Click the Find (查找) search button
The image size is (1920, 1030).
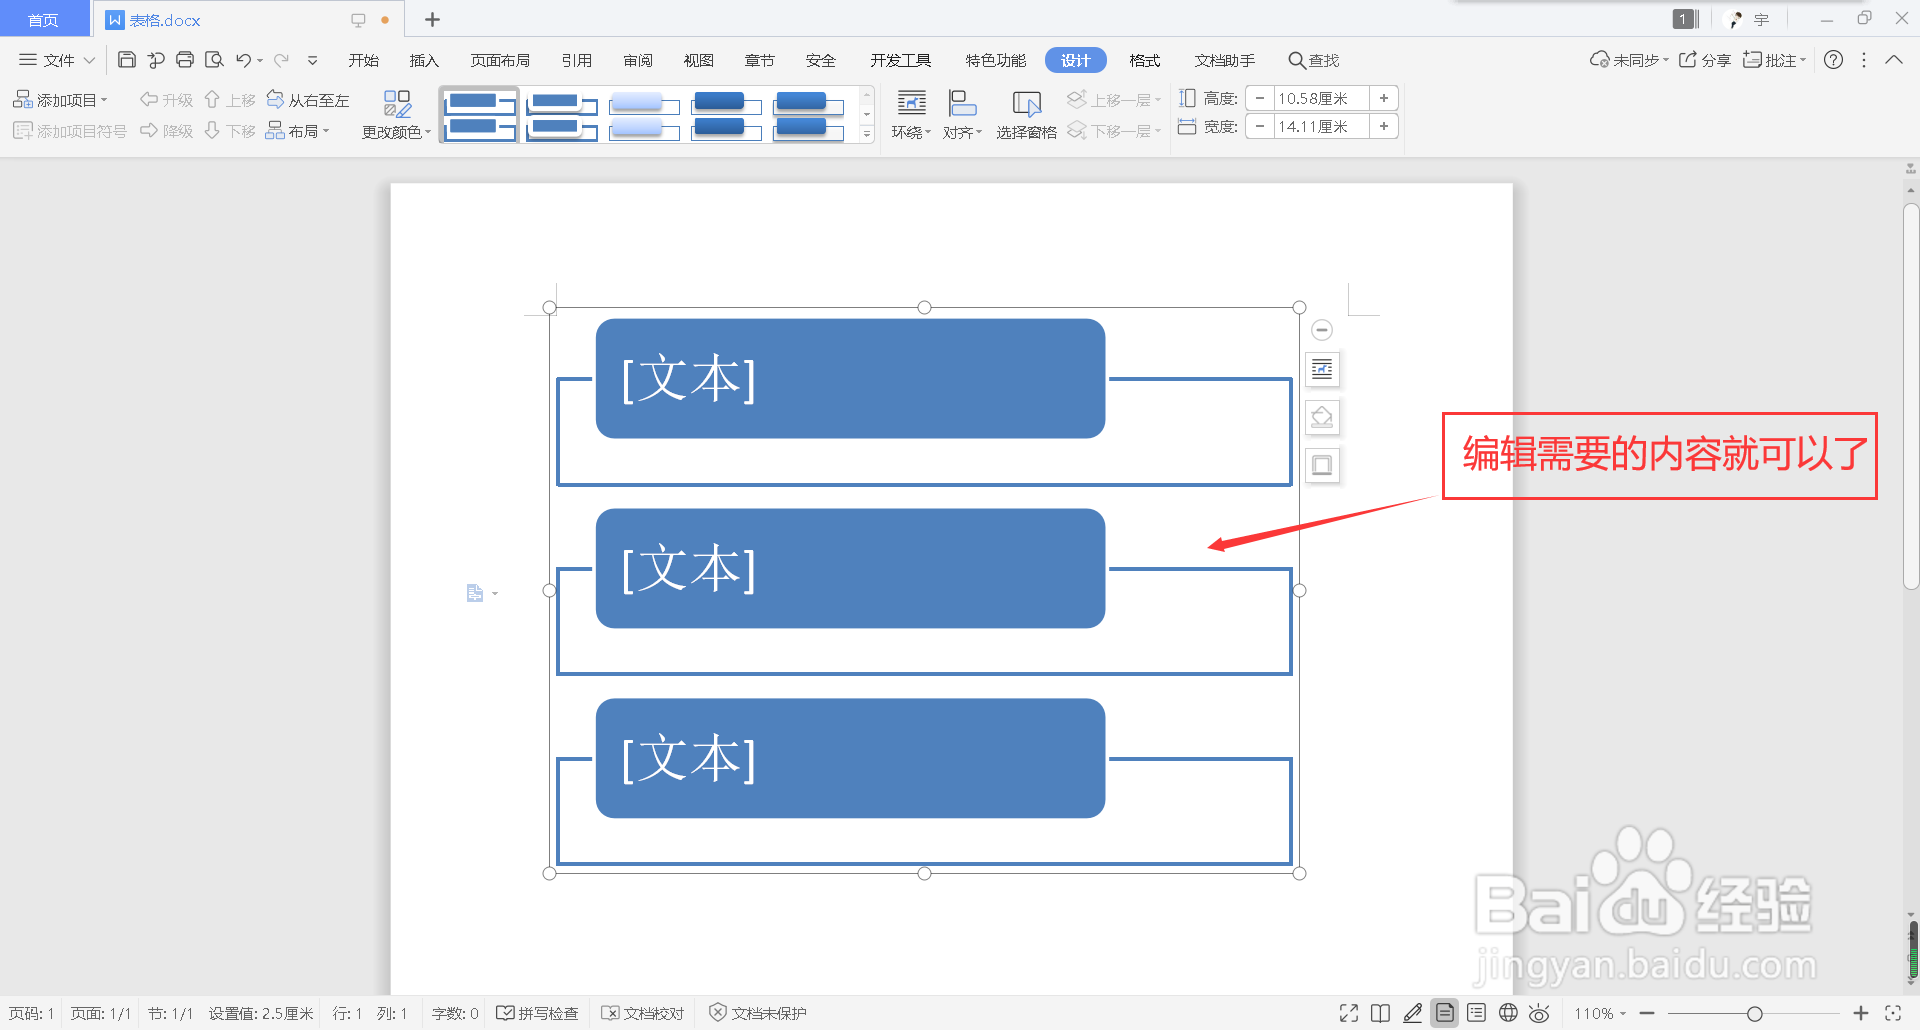(x=1313, y=60)
